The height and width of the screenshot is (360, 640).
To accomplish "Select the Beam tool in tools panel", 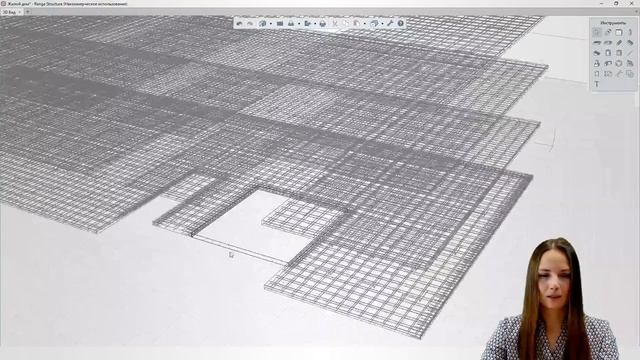I will (x=608, y=43).
